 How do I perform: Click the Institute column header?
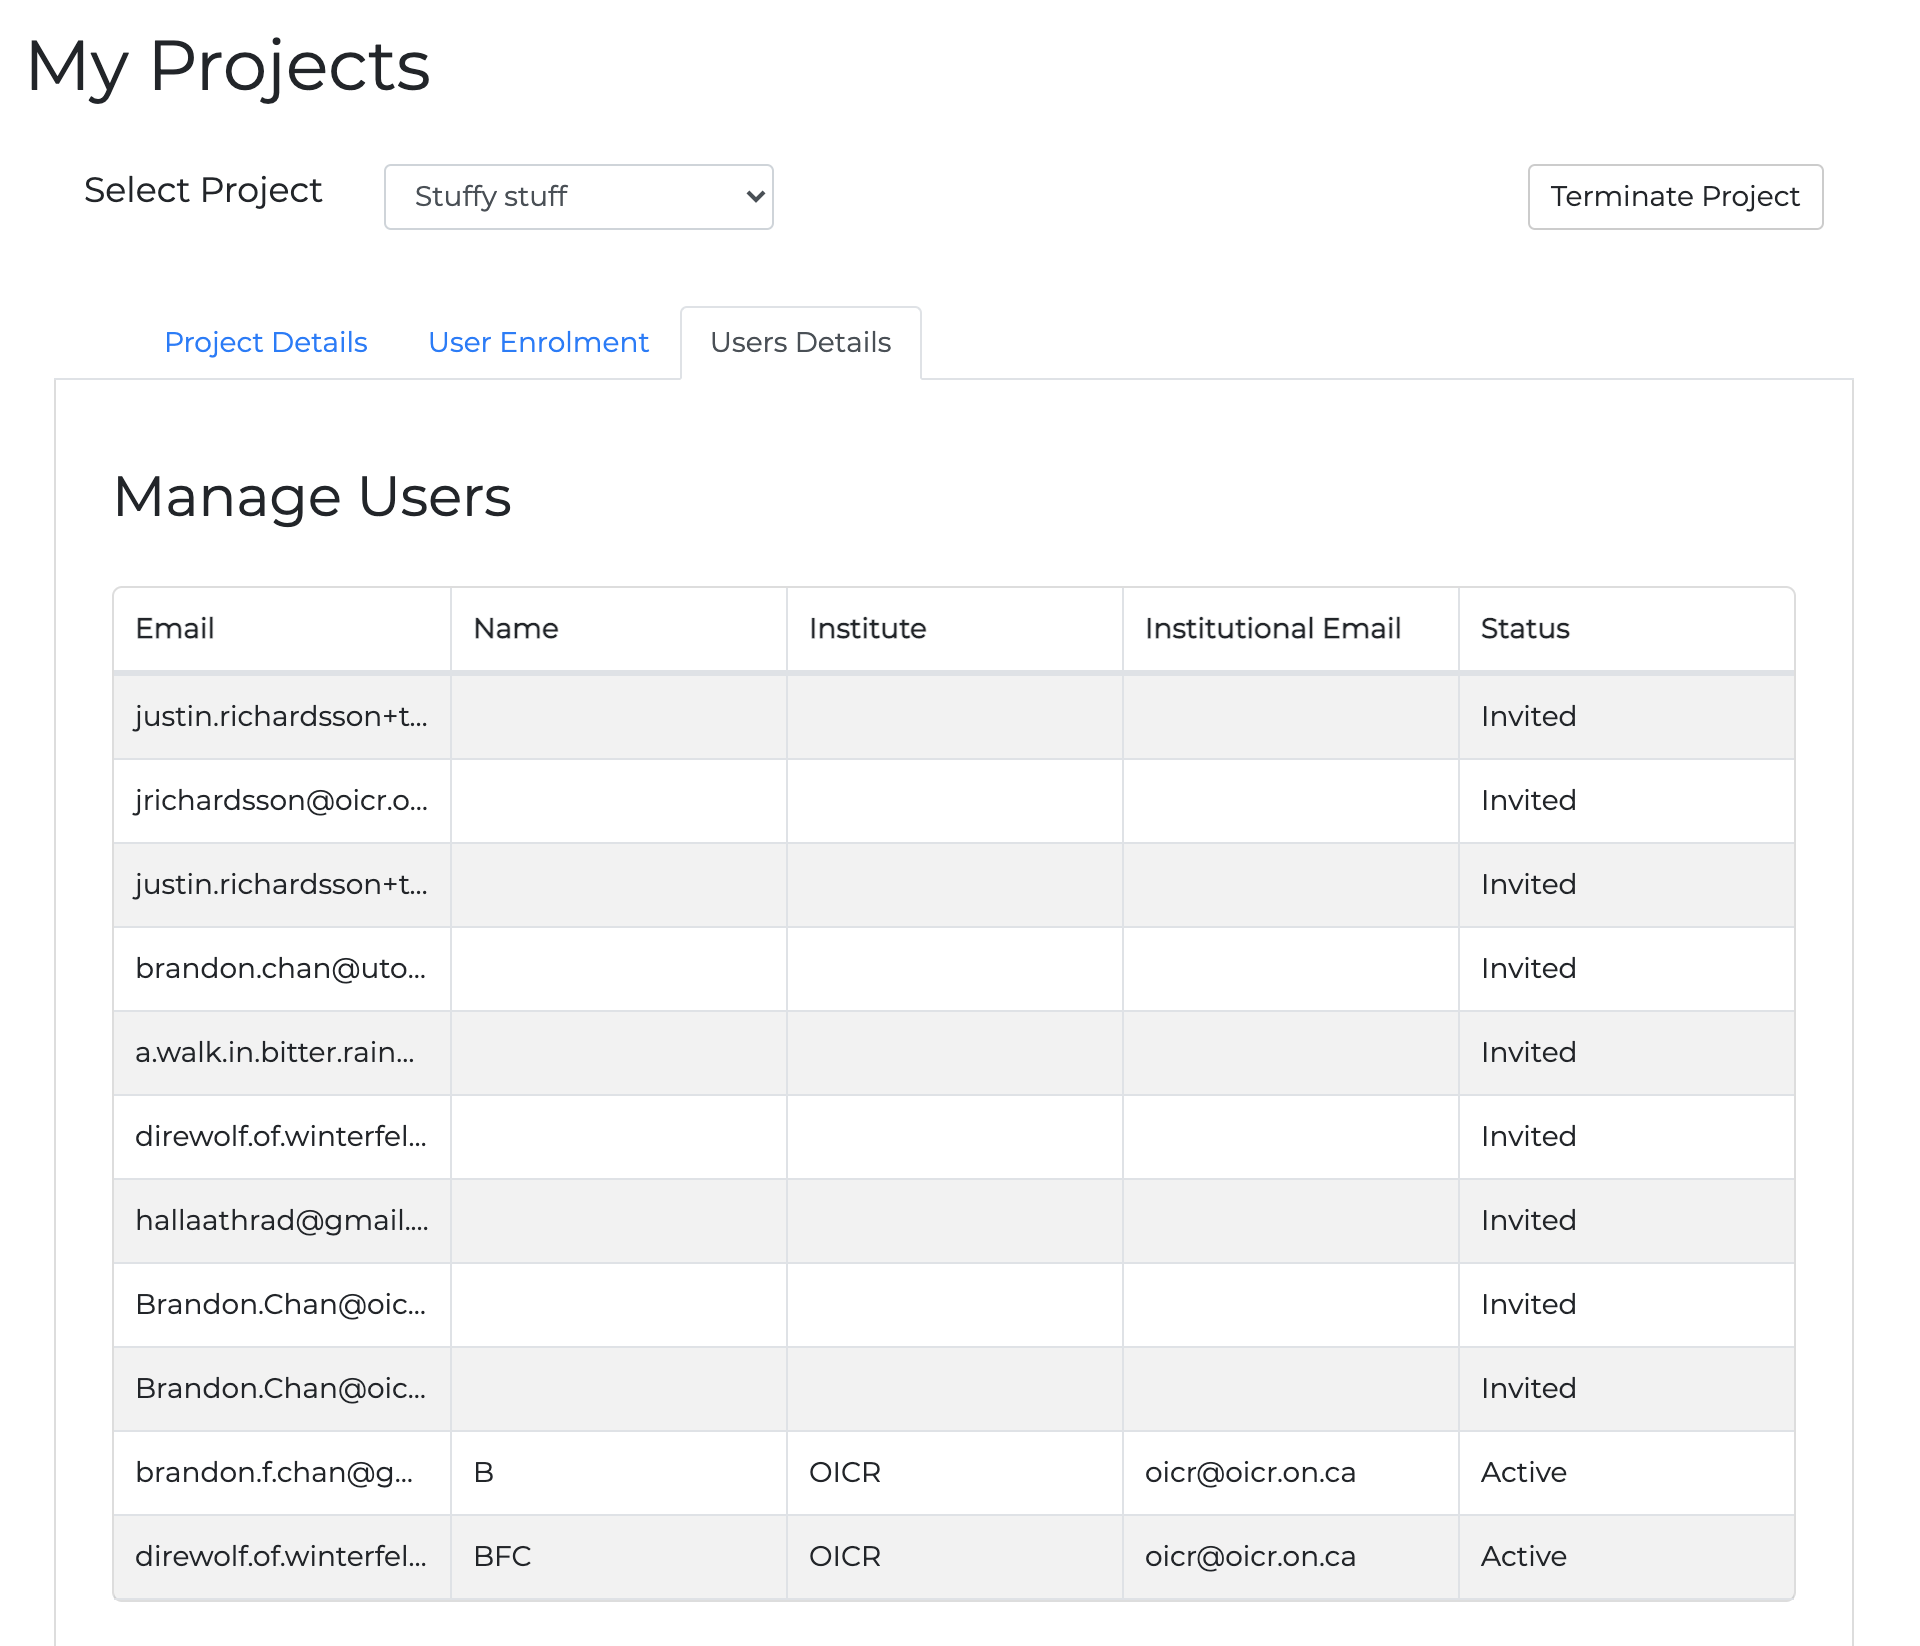pos(954,629)
